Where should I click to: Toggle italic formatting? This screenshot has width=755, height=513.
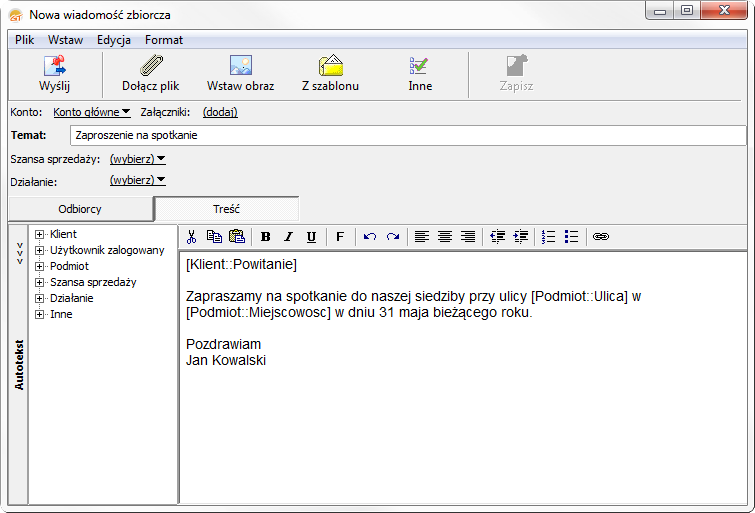[x=288, y=237]
